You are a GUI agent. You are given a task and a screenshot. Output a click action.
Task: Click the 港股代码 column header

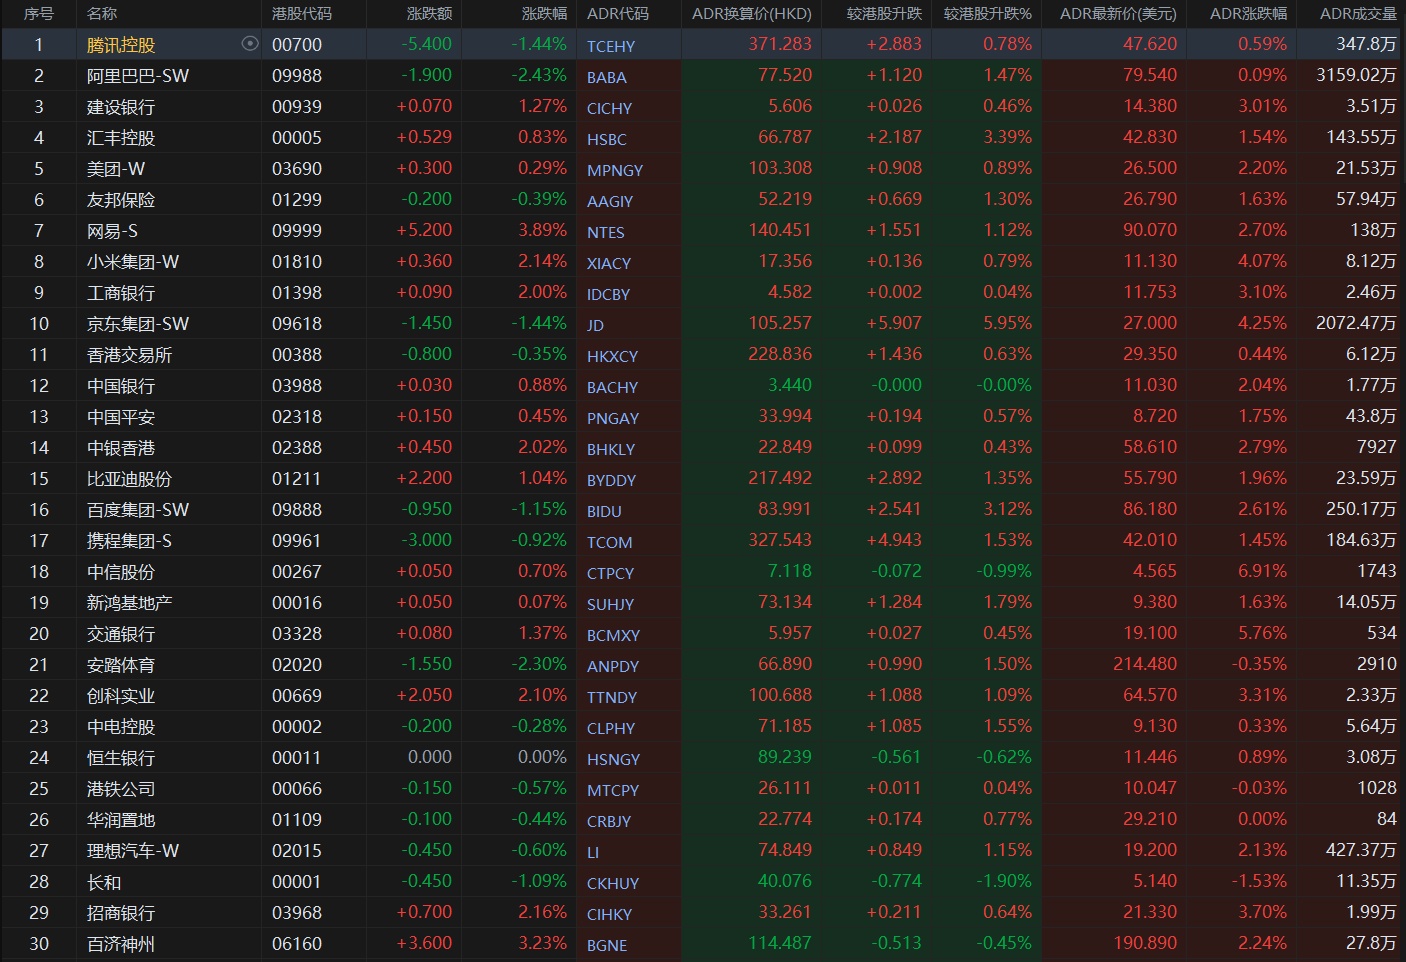302,14
